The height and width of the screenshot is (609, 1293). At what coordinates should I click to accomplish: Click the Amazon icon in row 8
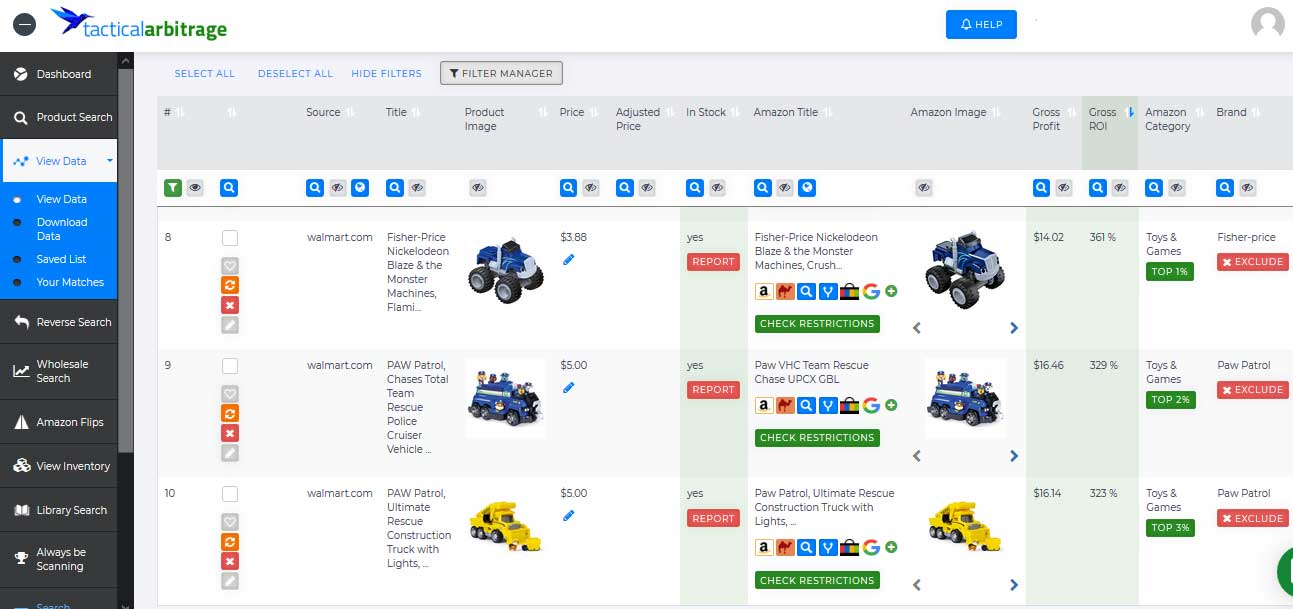point(764,291)
